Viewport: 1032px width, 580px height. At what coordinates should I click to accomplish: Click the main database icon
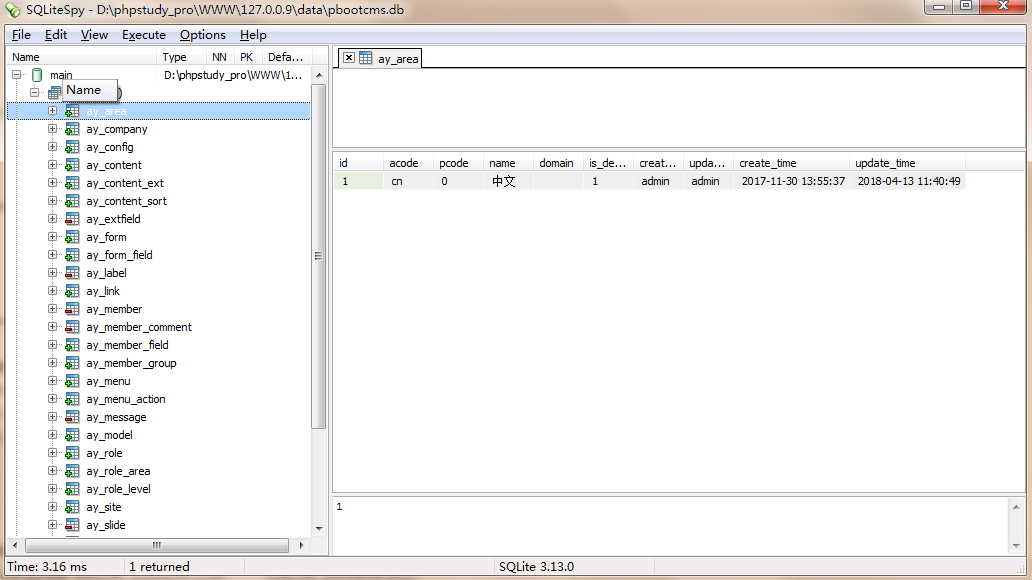[x=37, y=75]
